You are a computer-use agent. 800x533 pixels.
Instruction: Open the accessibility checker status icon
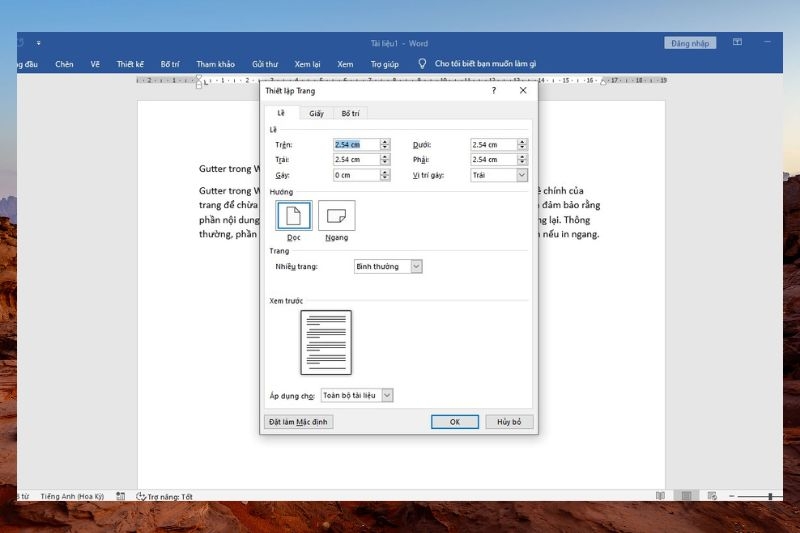click(x=142, y=496)
